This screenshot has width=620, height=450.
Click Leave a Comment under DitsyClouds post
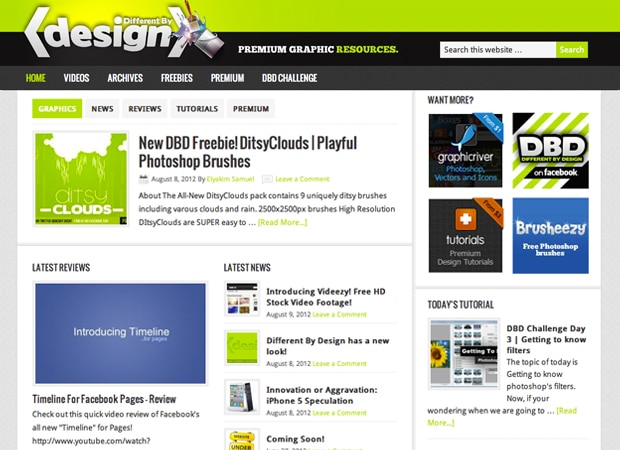click(x=302, y=179)
